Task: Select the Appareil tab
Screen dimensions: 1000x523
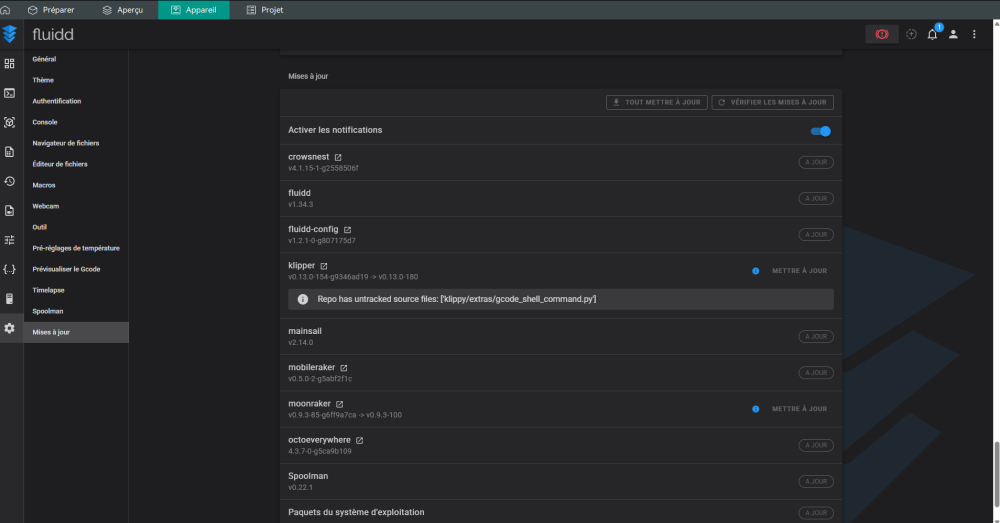Action: click(x=194, y=10)
